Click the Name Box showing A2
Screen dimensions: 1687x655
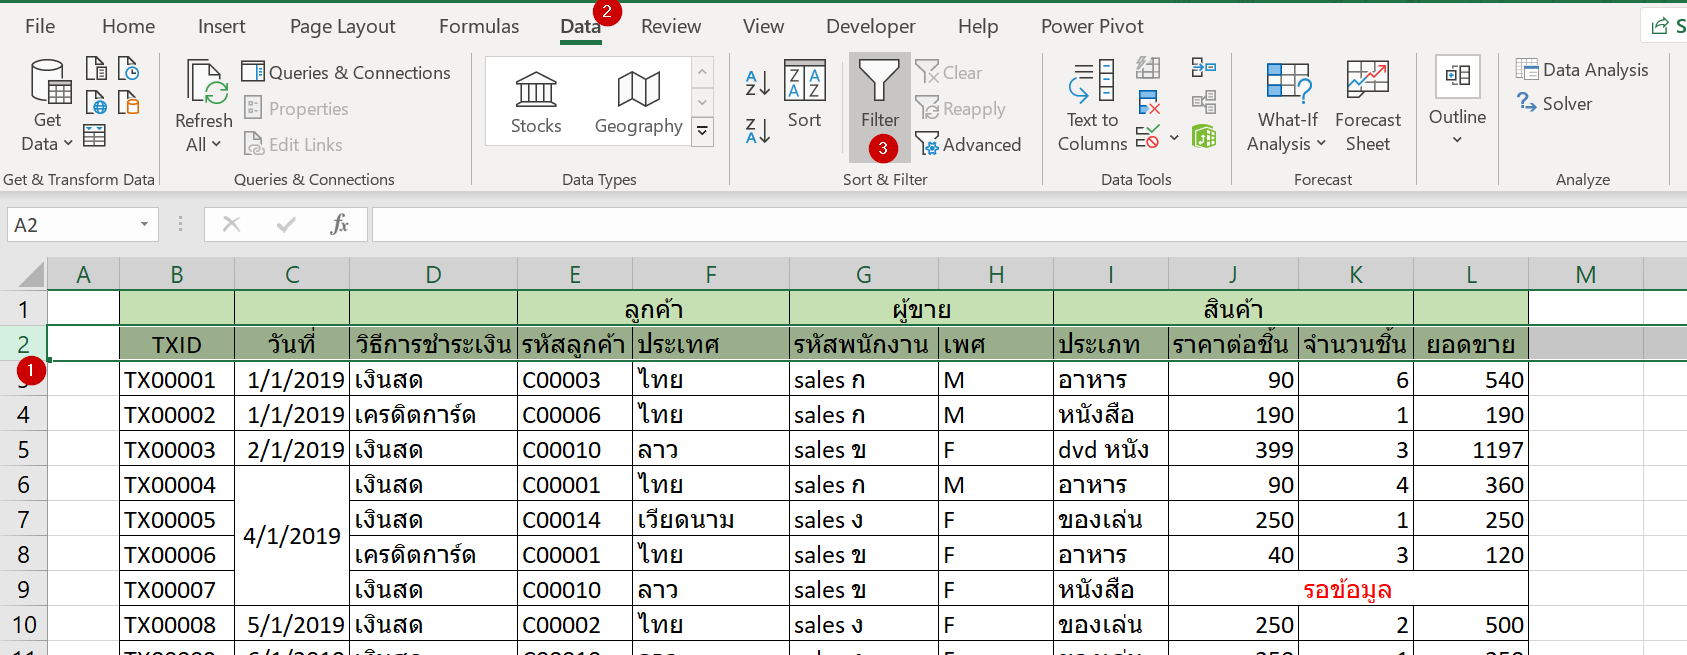70,225
